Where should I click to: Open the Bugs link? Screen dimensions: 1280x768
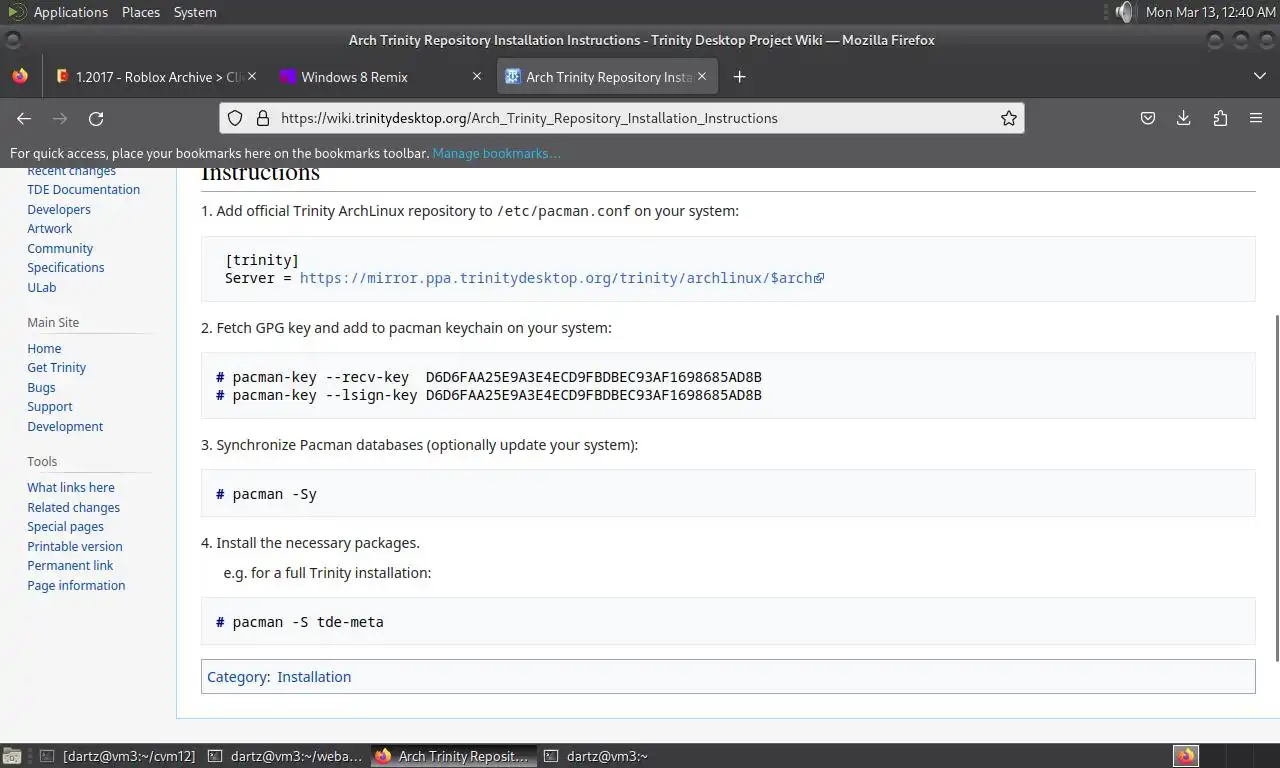point(41,388)
